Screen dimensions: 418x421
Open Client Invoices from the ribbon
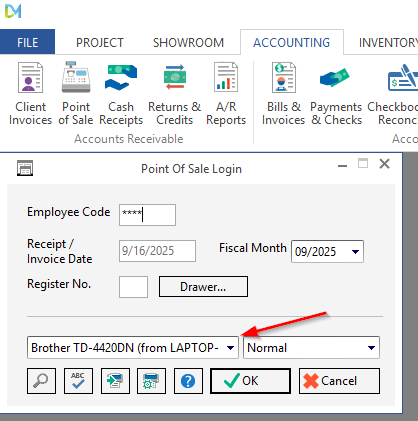[x=30, y=94]
